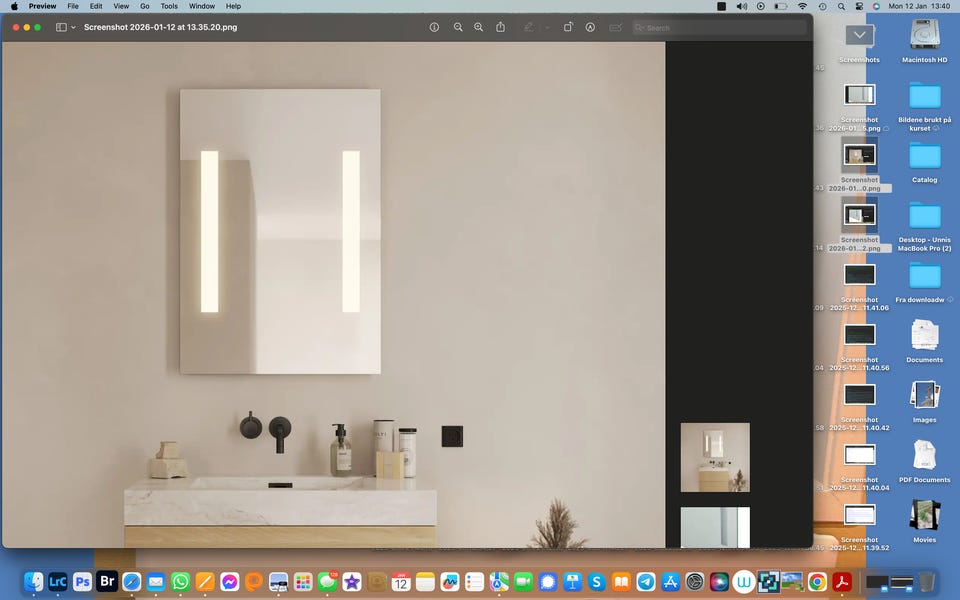
Task: Open Google Chrome from the Dock
Action: (817, 582)
